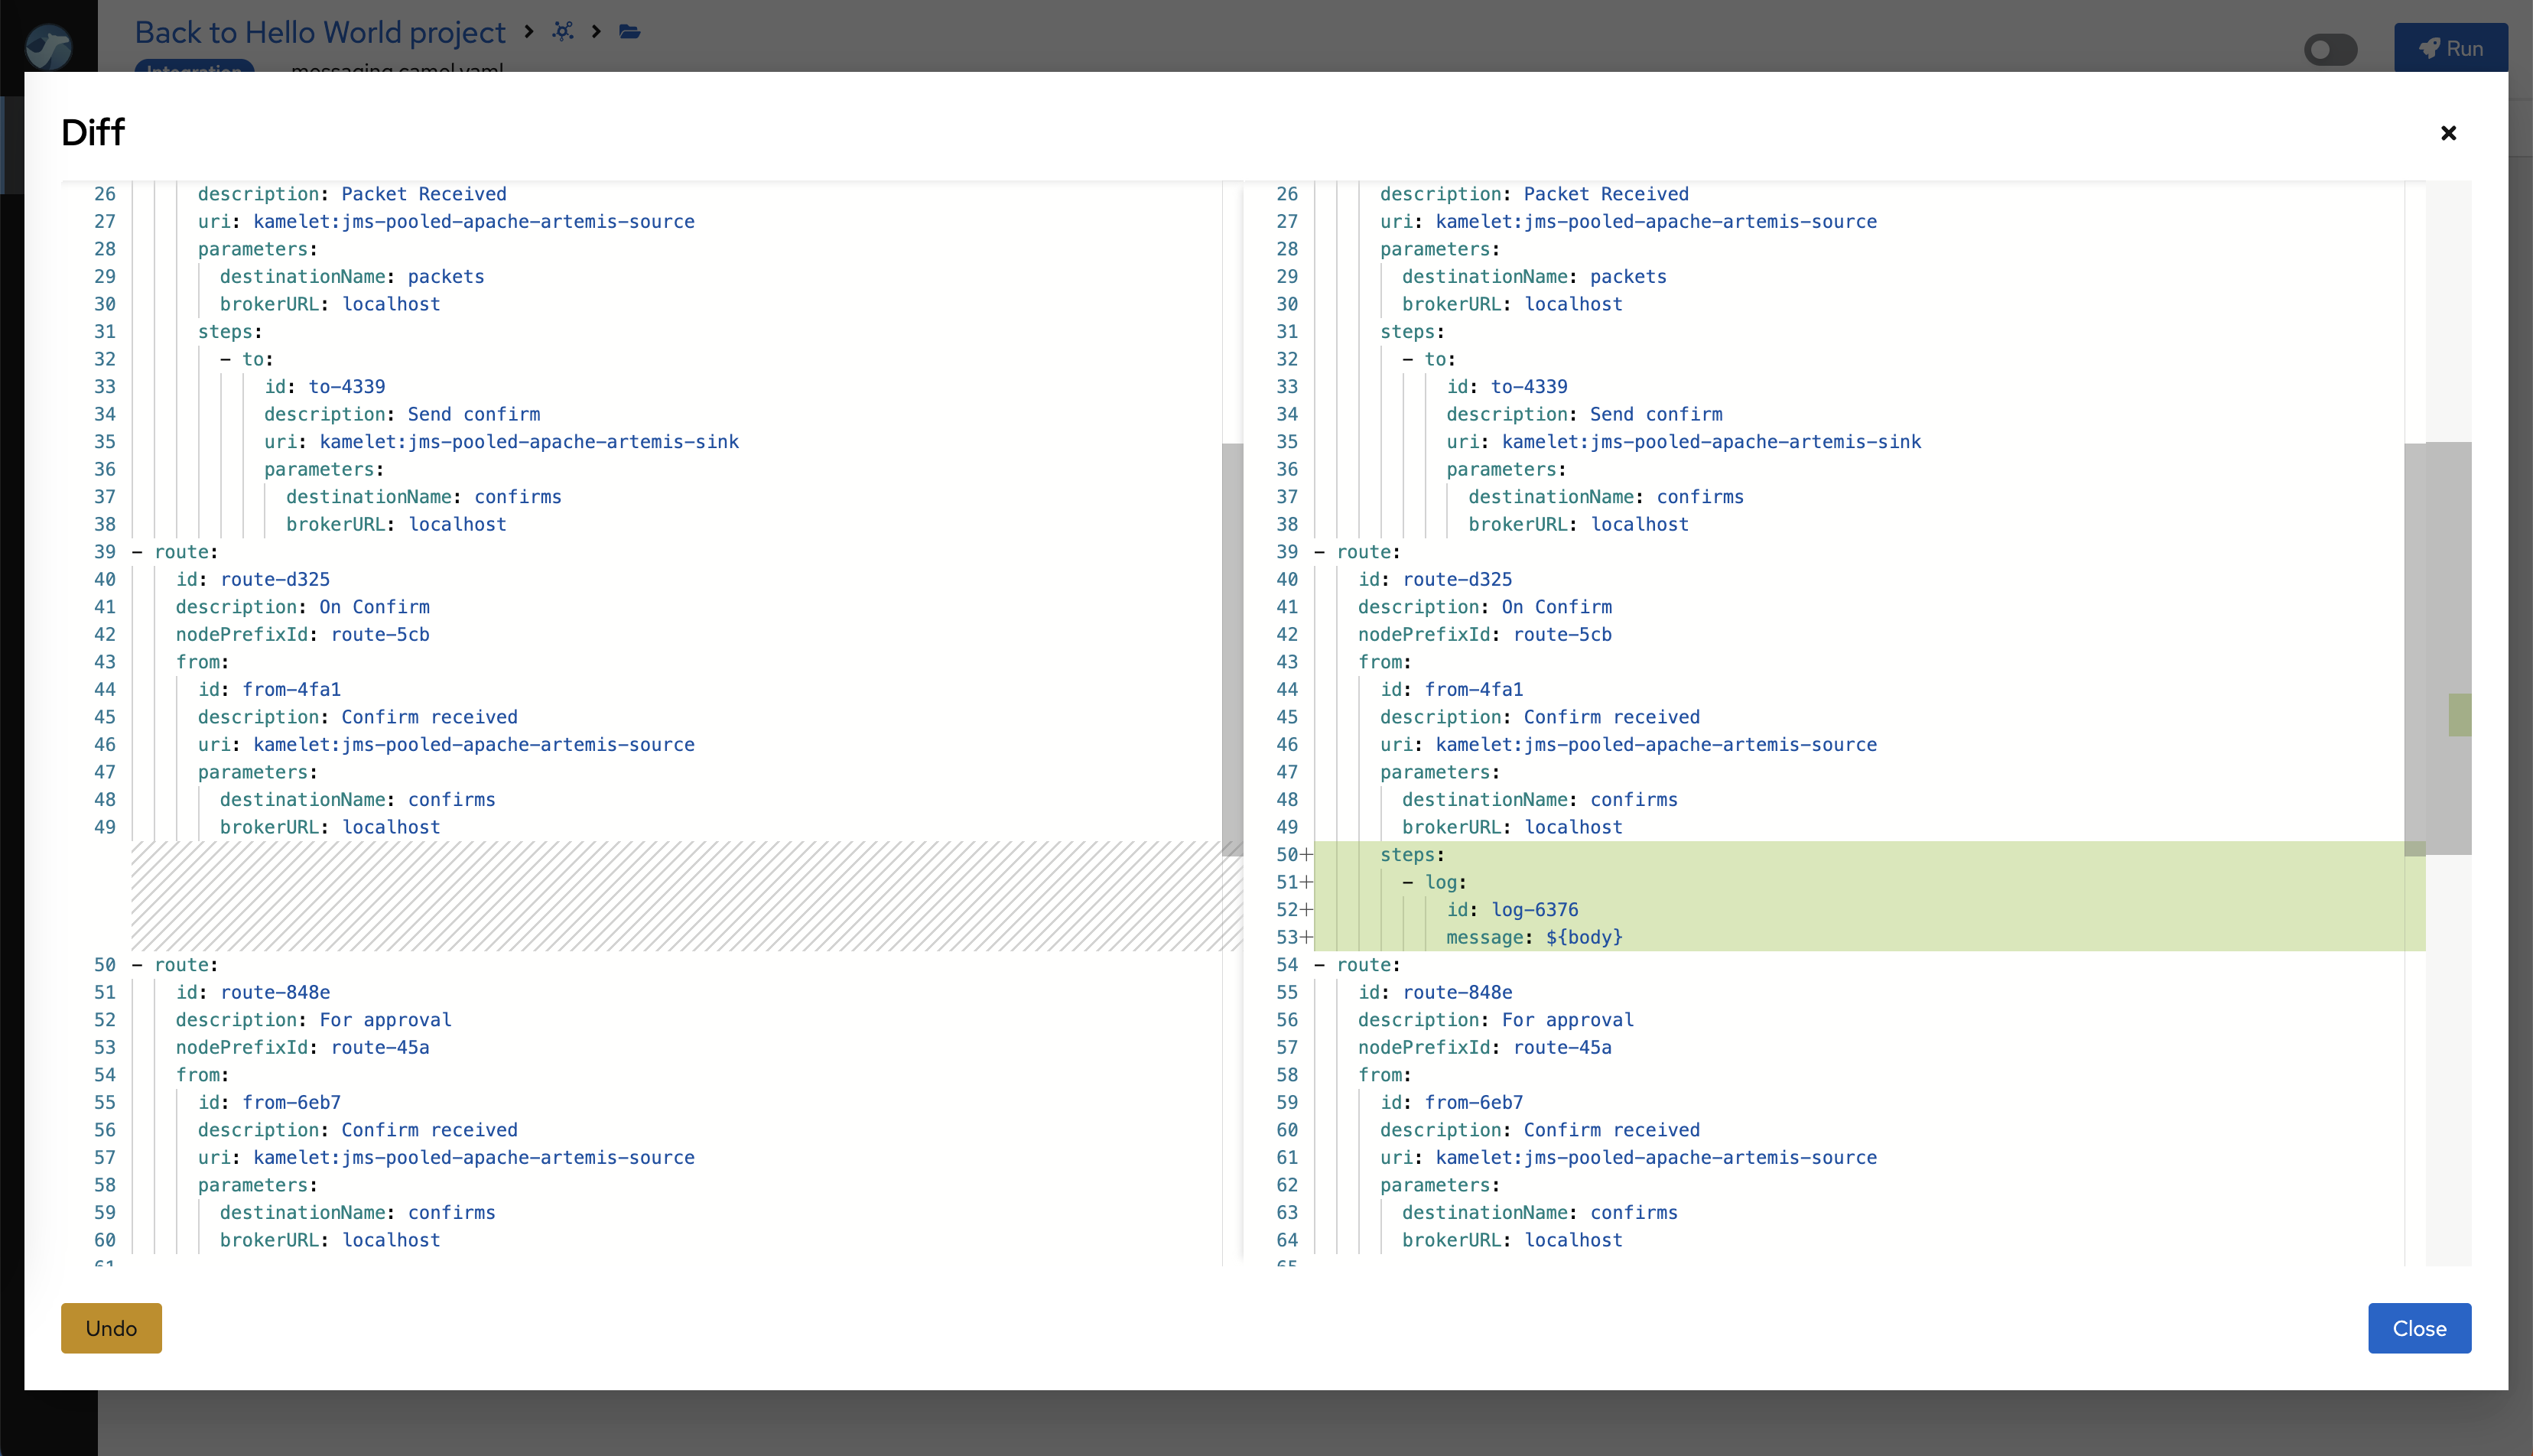The width and height of the screenshot is (2533, 1456).
Task: Click line number 54 in right pane
Action: (x=1286, y=965)
